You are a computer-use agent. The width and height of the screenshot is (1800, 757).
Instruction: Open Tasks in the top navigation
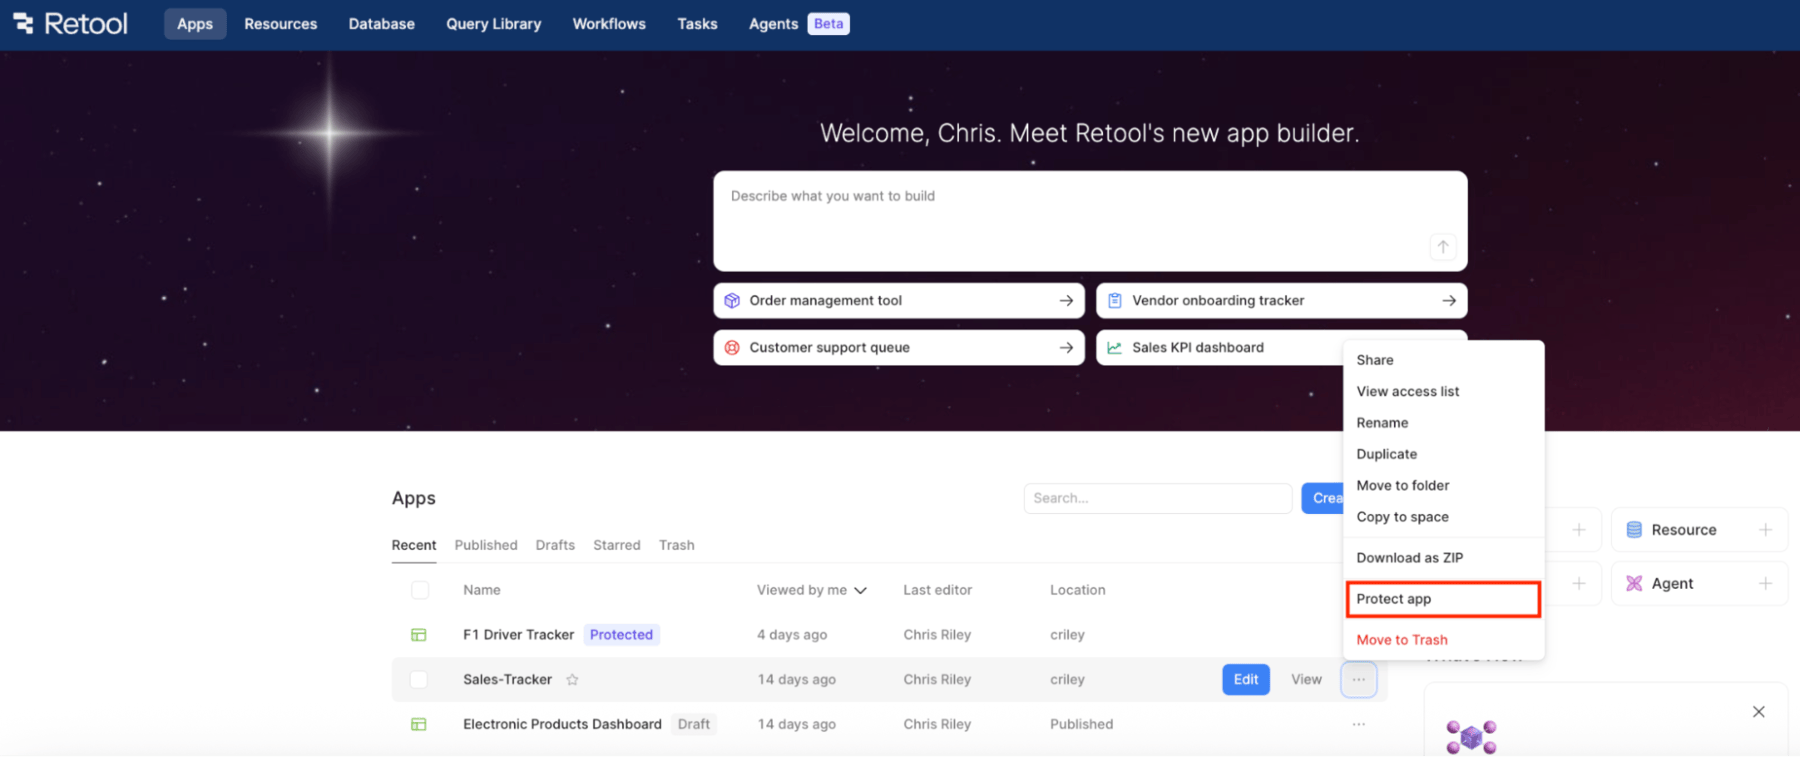click(x=697, y=24)
